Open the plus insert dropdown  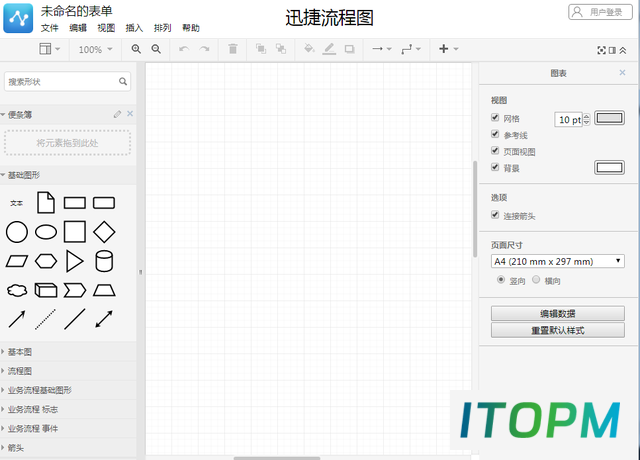coord(449,49)
